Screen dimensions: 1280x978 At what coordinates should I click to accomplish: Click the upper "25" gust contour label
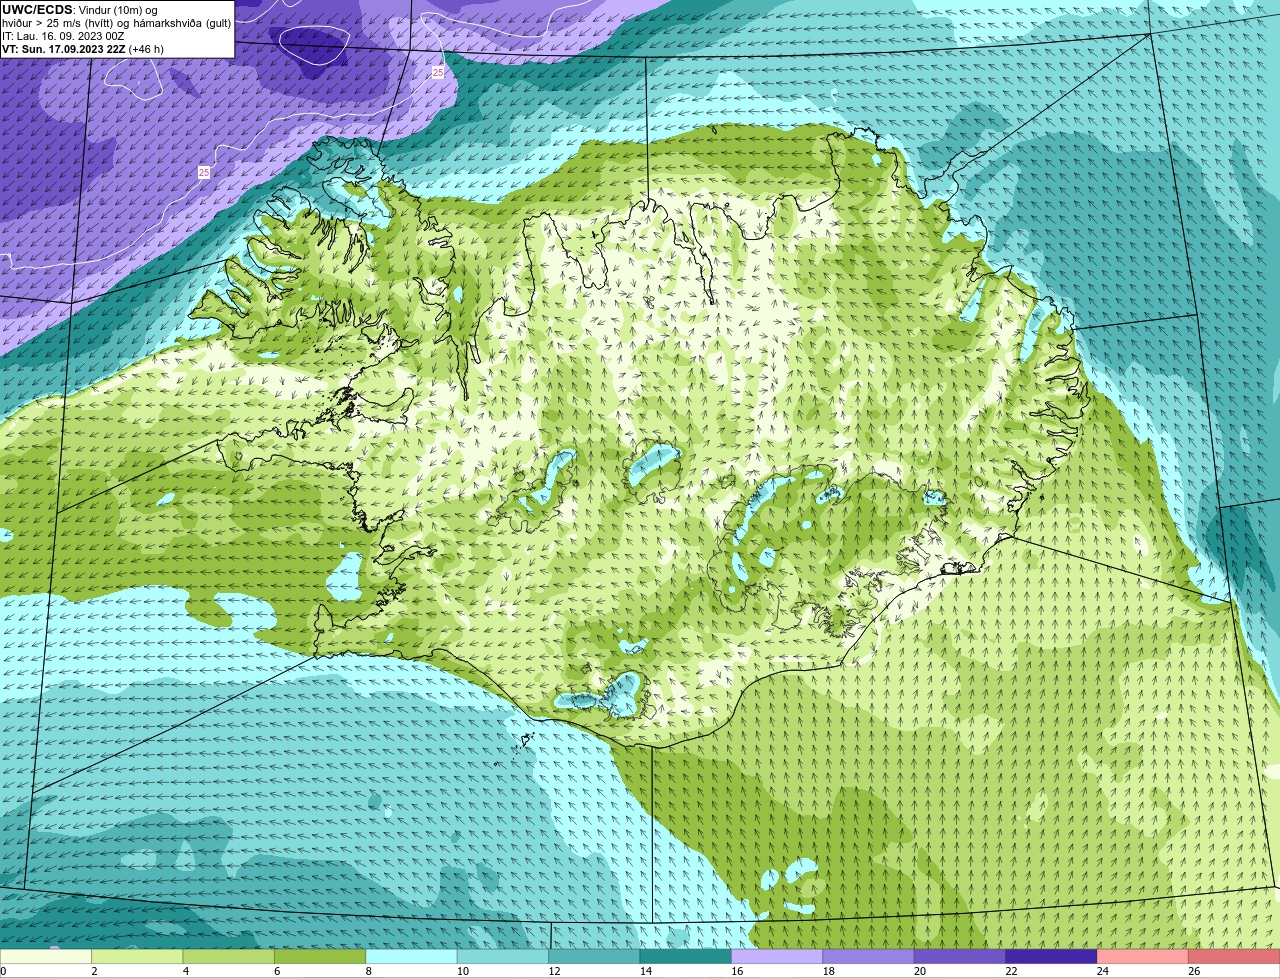(x=438, y=73)
